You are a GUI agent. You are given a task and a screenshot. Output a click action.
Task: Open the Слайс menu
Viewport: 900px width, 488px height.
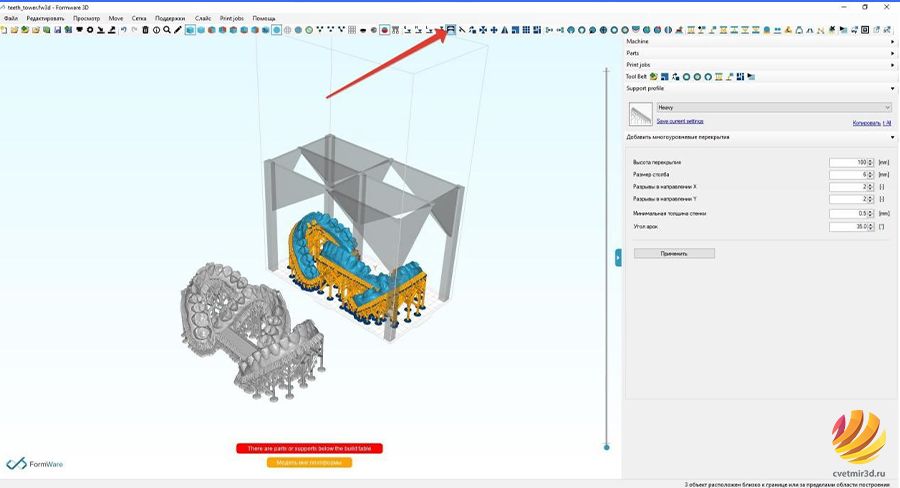coord(203,18)
